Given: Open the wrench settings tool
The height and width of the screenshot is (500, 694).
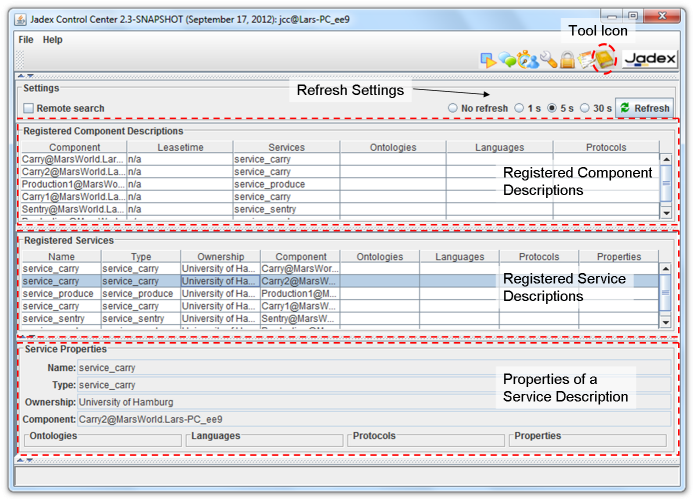Looking at the screenshot, I should pos(548,60).
